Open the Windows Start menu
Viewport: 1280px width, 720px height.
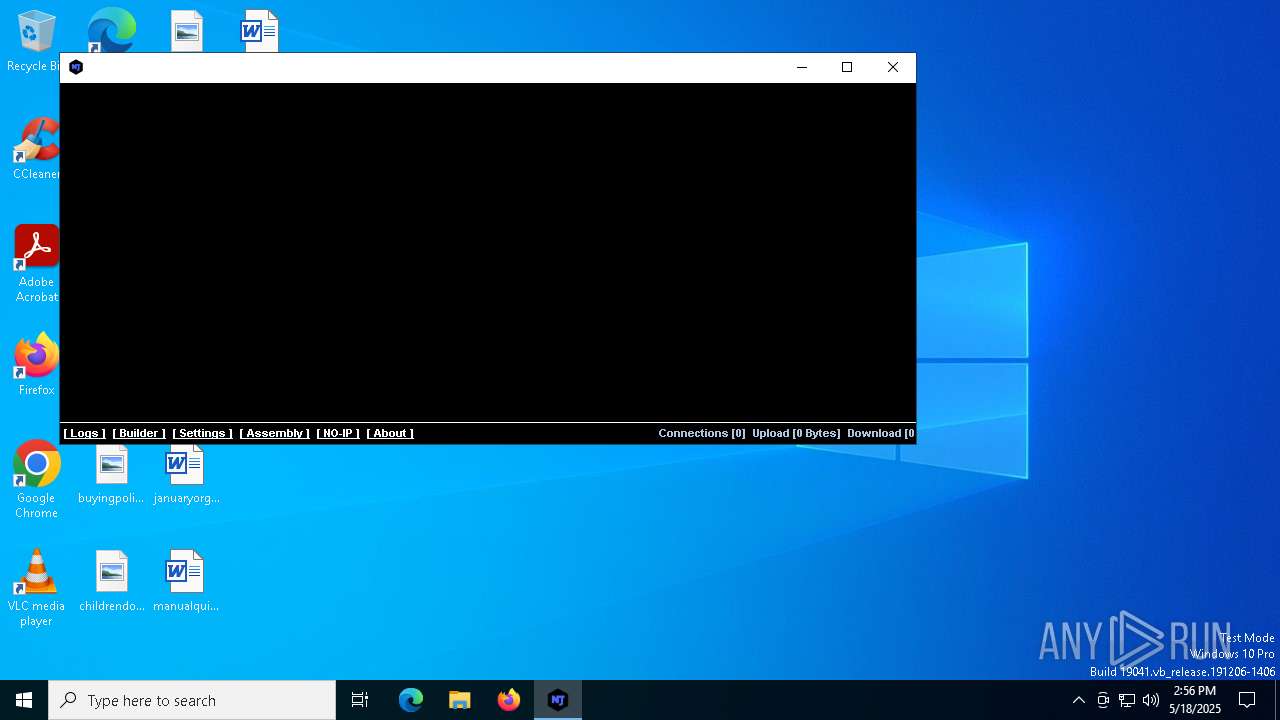[24, 700]
